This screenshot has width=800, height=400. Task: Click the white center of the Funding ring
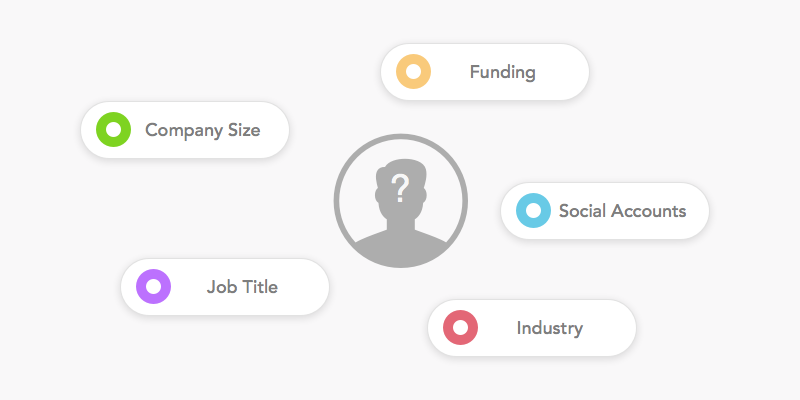(414, 71)
